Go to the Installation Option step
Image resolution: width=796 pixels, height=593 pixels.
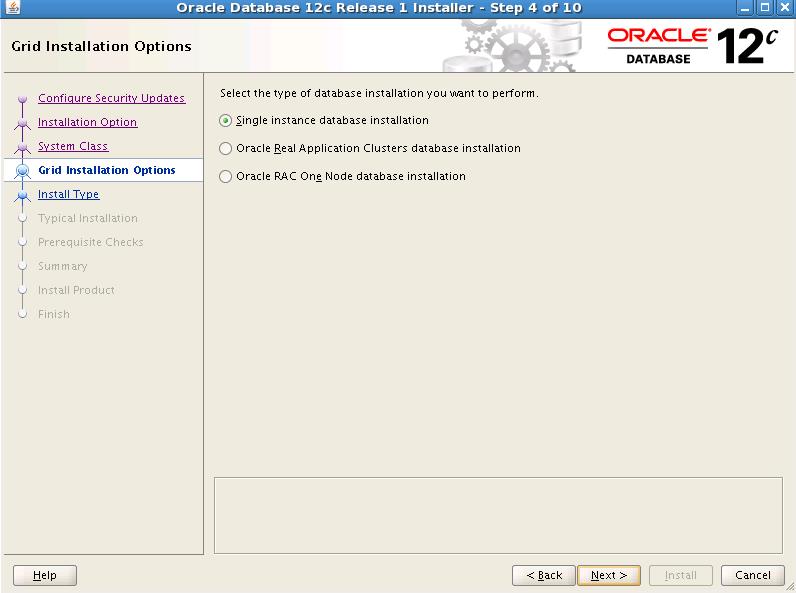click(x=87, y=122)
